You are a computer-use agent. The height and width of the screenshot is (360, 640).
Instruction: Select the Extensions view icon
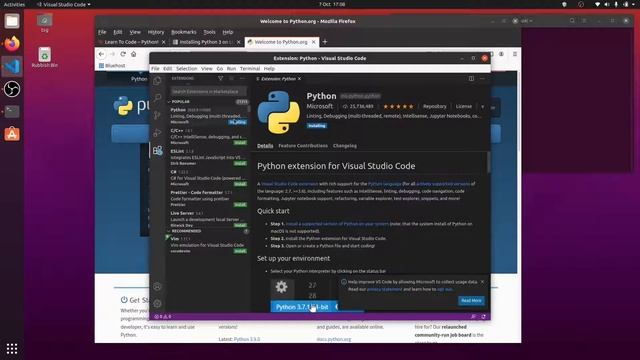coord(158,150)
